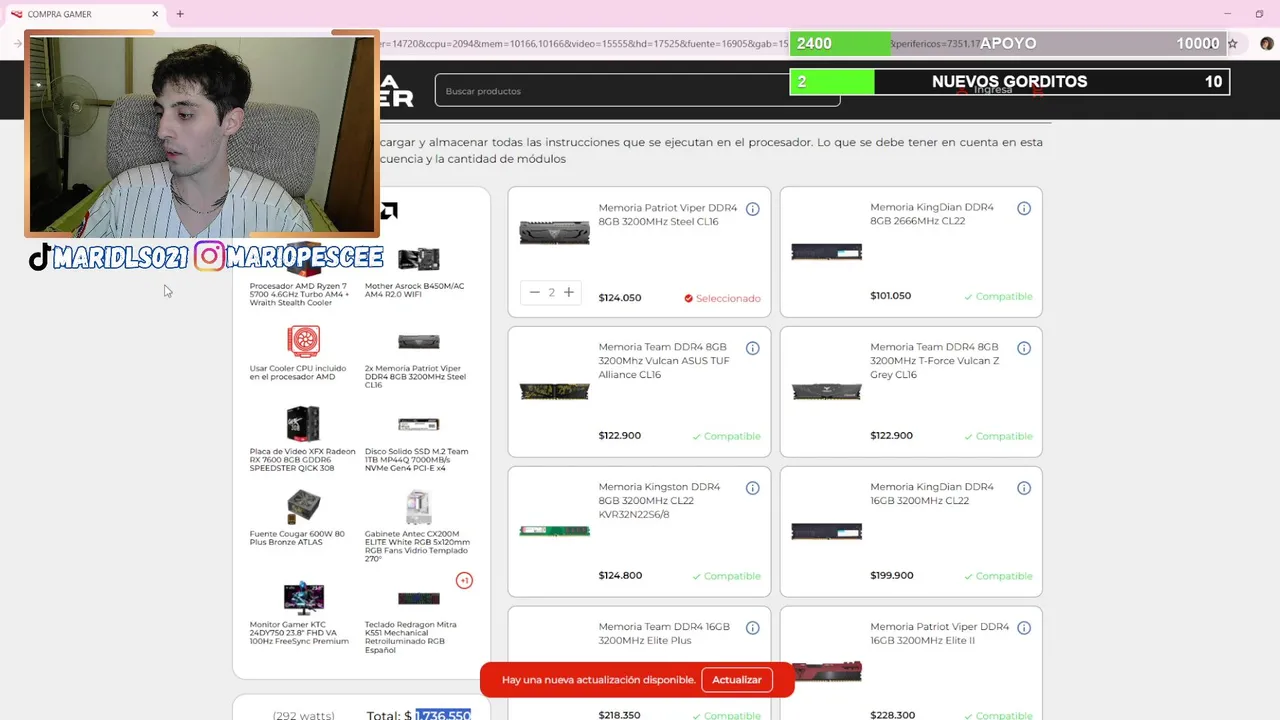Minimize the browser window

[x=1228, y=14]
